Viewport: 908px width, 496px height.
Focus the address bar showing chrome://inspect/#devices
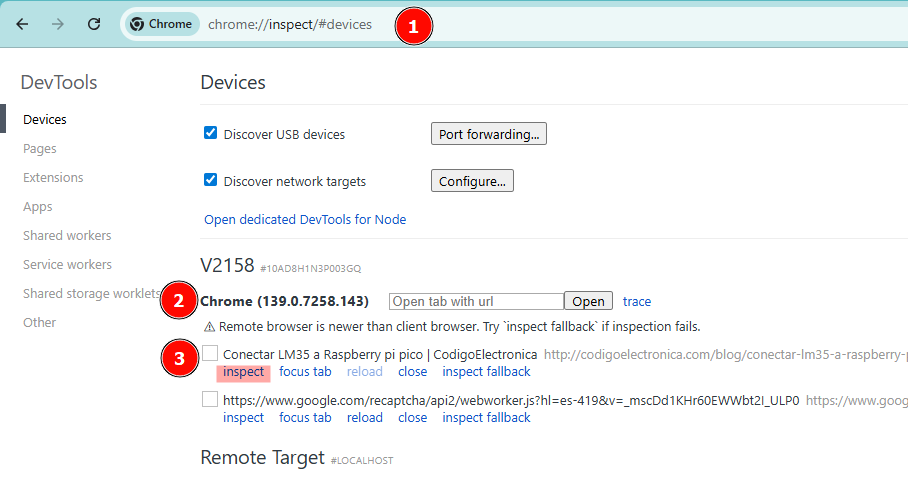pyautogui.click(x=290, y=24)
